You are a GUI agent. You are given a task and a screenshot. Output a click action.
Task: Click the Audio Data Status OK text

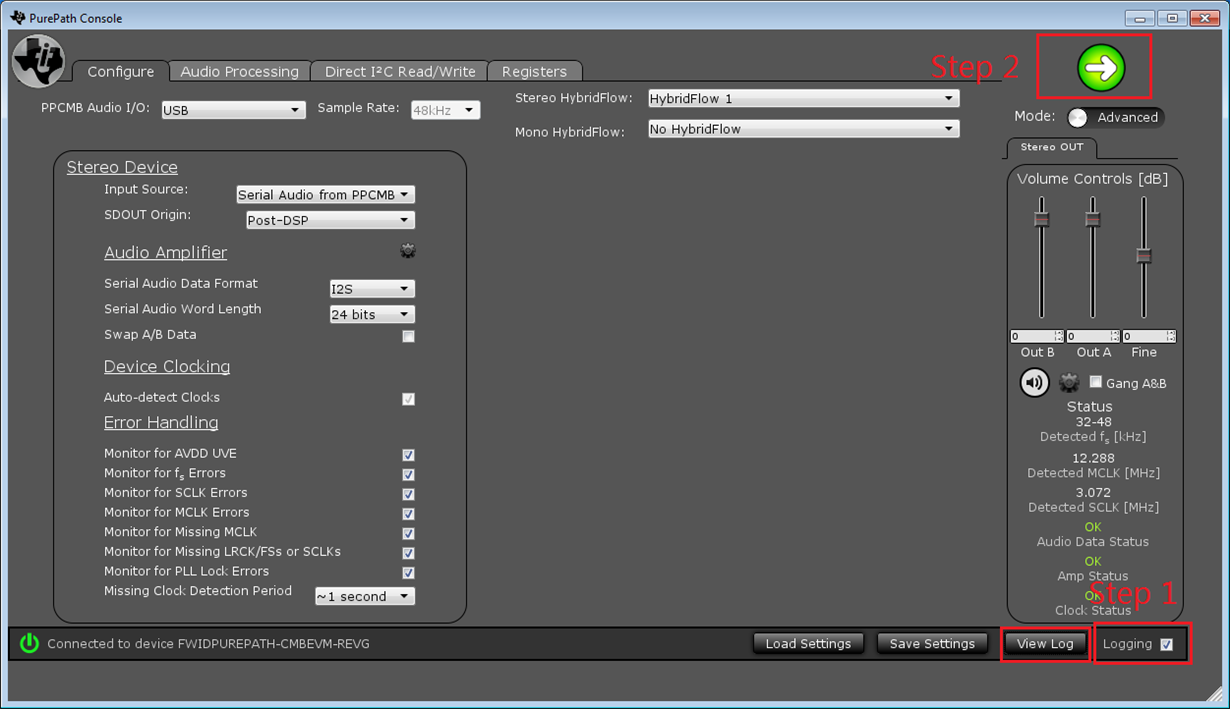(x=1093, y=527)
